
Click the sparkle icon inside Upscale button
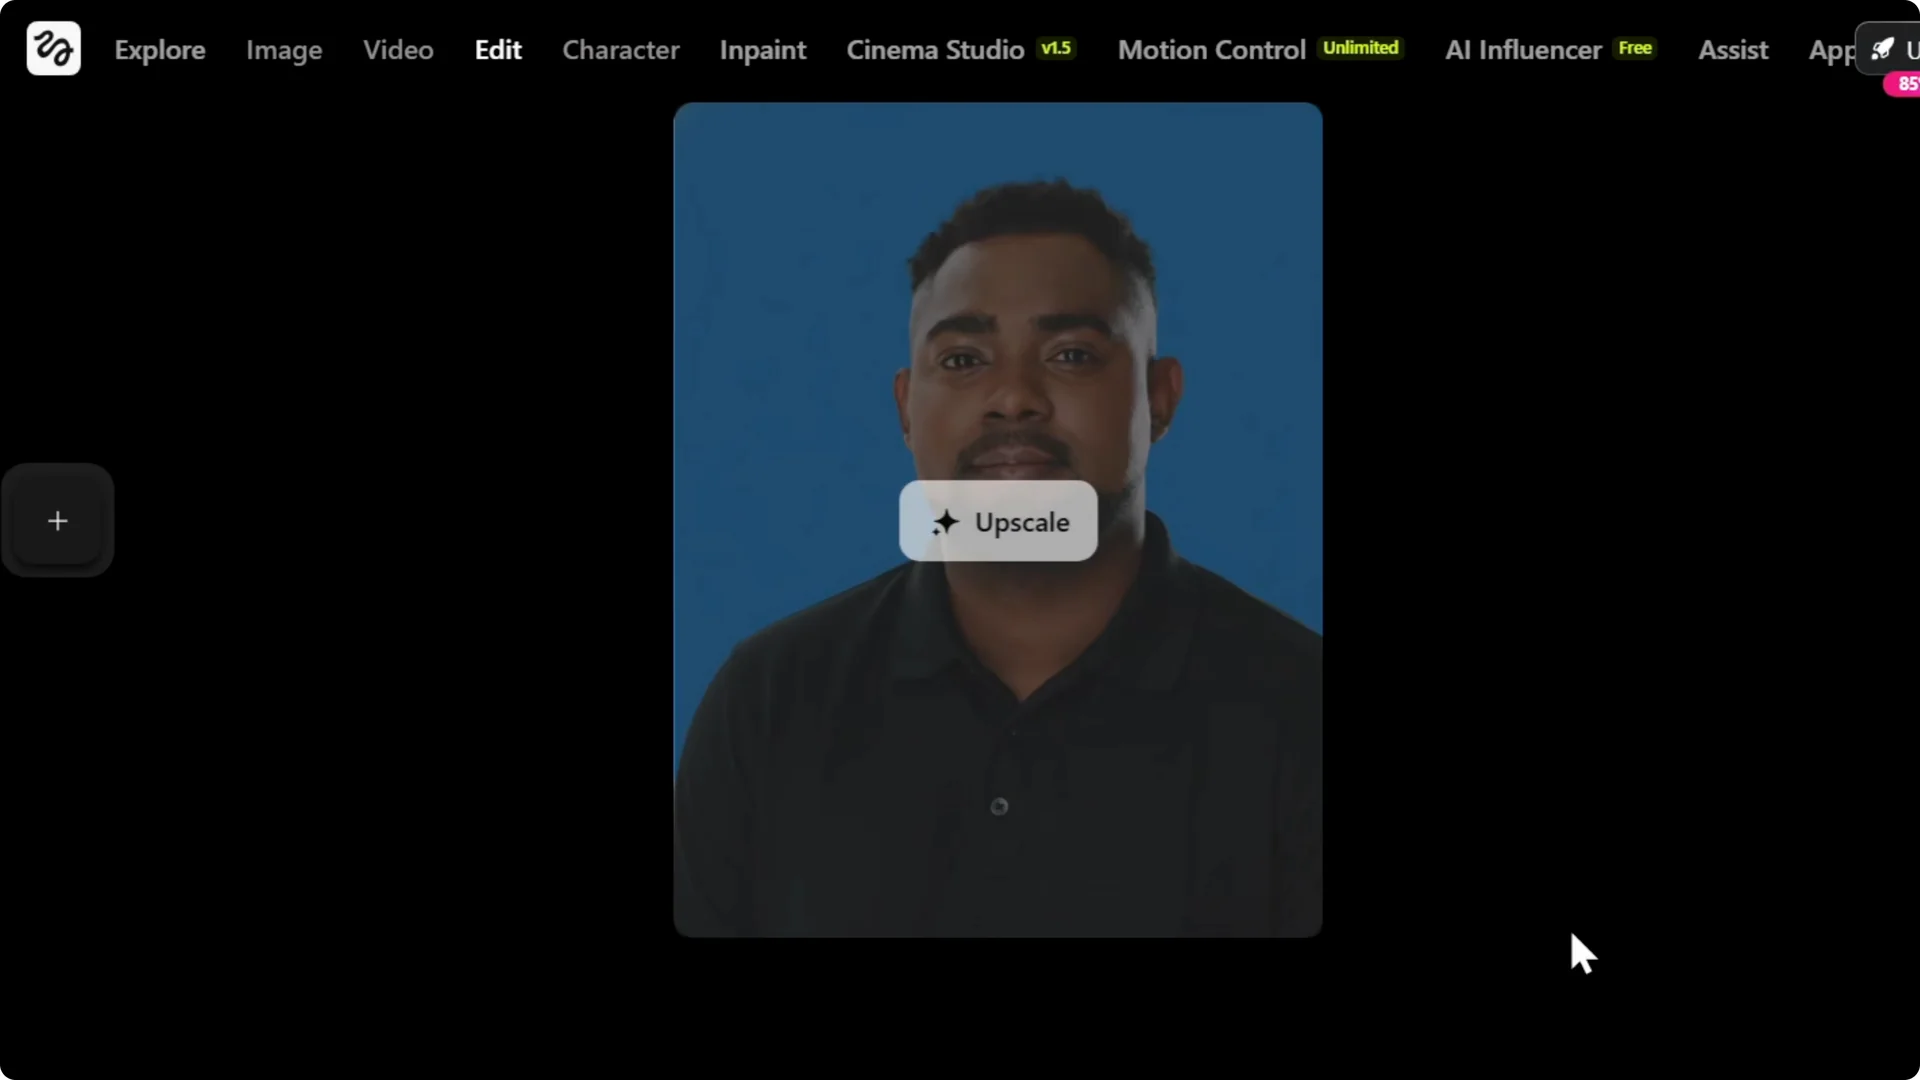[x=944, y=522]
